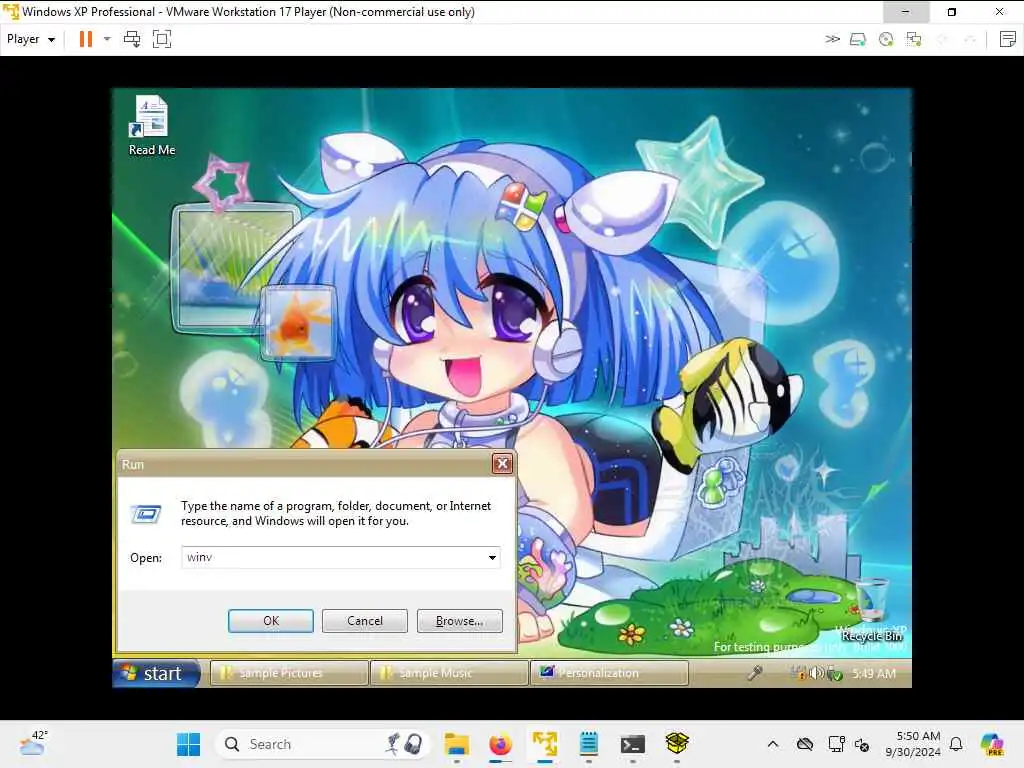Image resolution: width=1024 pixels, height=768 pixels.
Task: Open the Terminal taskbar icon
Action: [x=633, y=744]
